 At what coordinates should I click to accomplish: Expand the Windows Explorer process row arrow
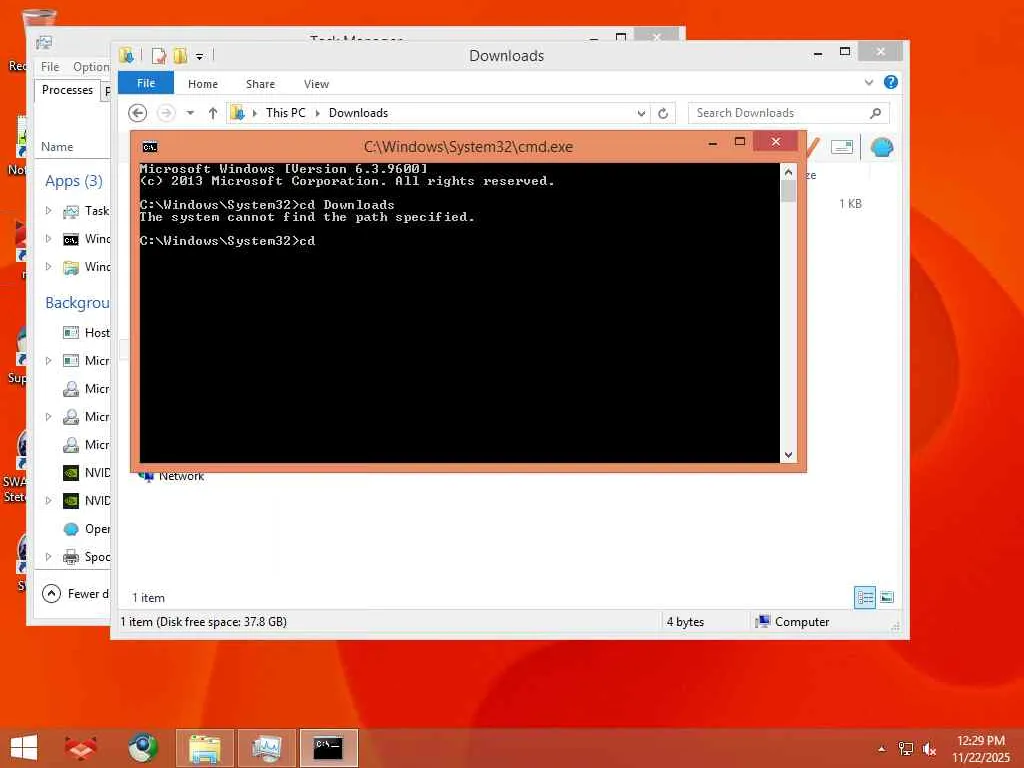point(48,266)
